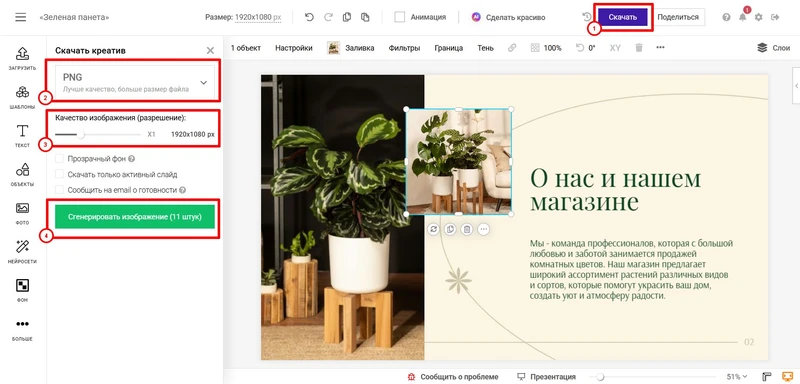Open the Фон background panel
Image resolution: width=800 pixels, height=384 pixels.
pyautogui.click(x=22, y=291)
